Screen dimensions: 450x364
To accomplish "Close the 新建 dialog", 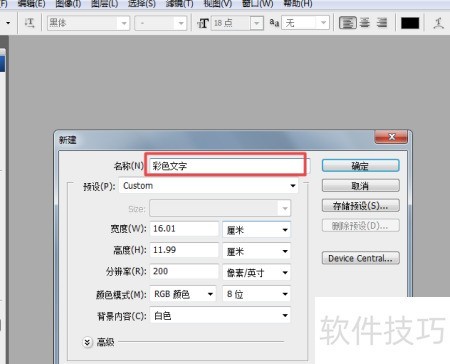I will (391, 137).
